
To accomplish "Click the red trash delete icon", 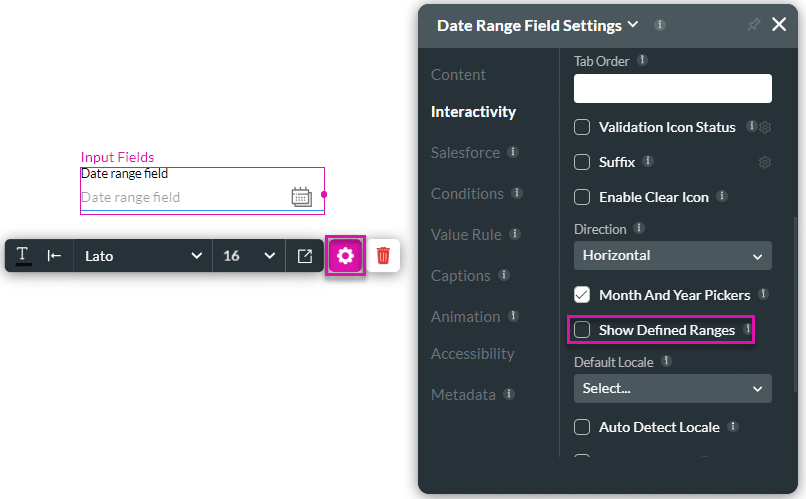I will click(383, 256).
